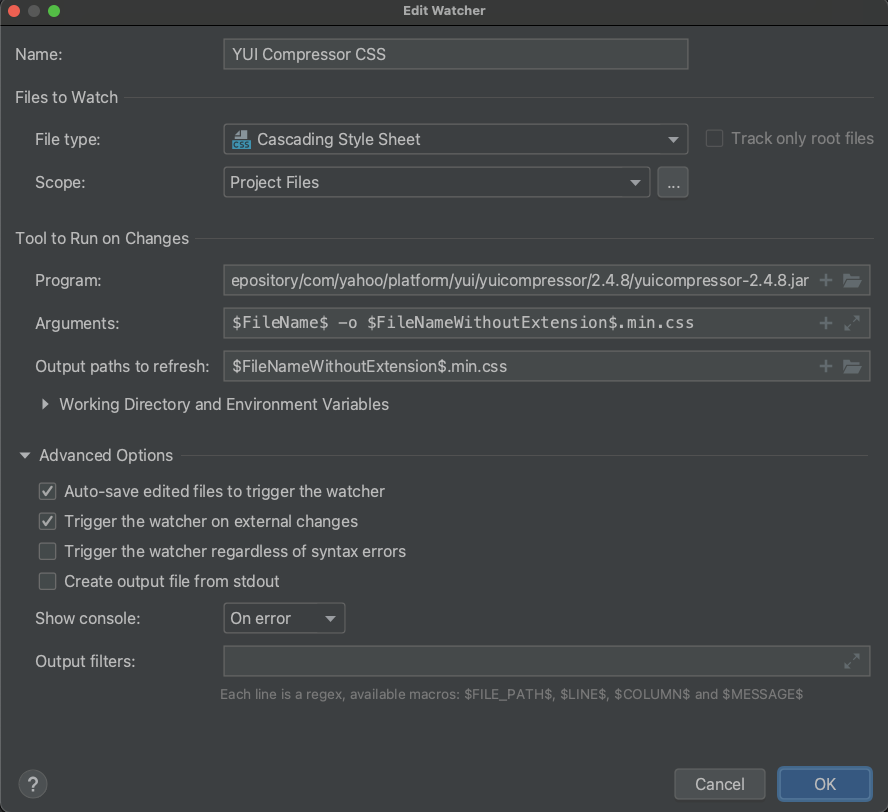This screenshot has height=812, width=888.
Task: Click the Program label
Action: click(68, 280)
